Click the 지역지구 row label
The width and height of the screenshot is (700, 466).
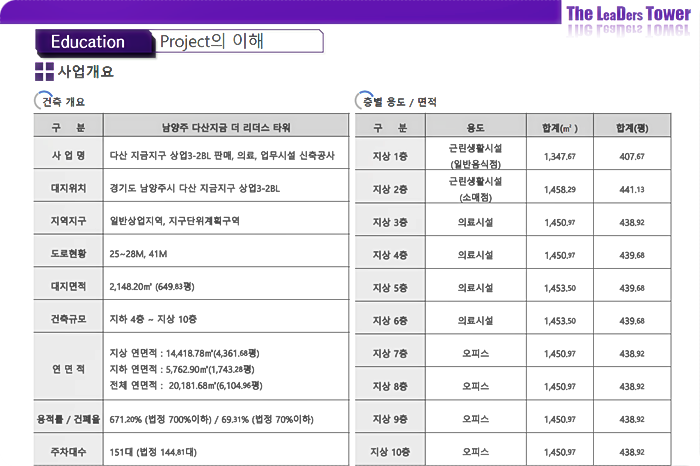click(x=68, y=221)
